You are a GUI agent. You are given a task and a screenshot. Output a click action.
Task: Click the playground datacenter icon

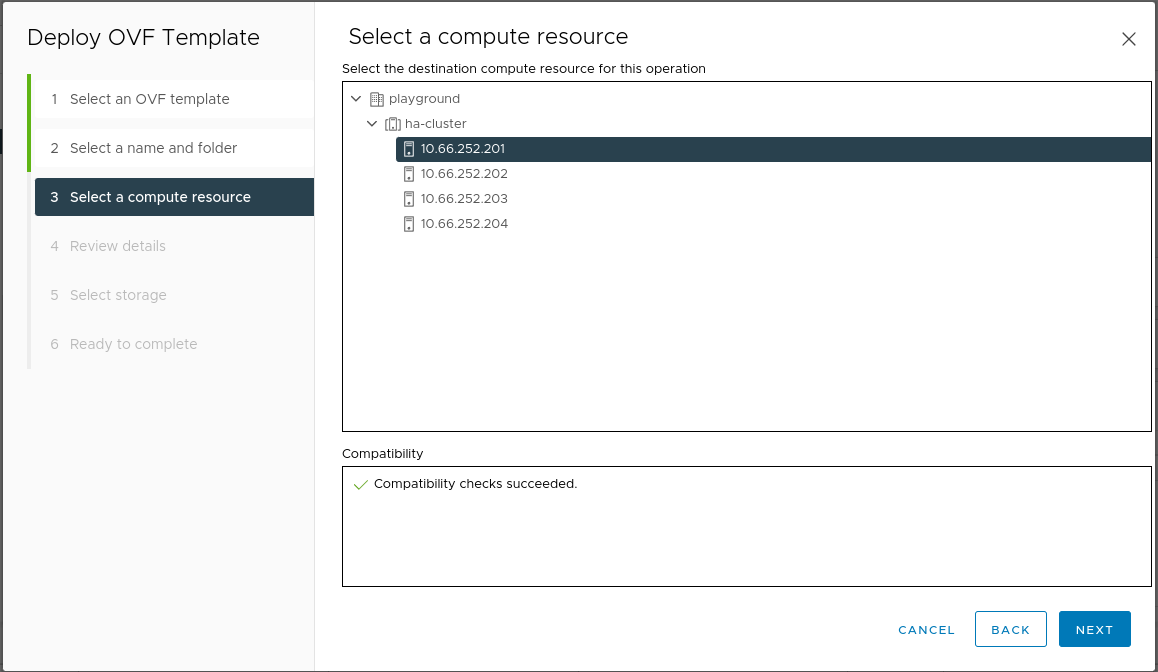[377, 99]
